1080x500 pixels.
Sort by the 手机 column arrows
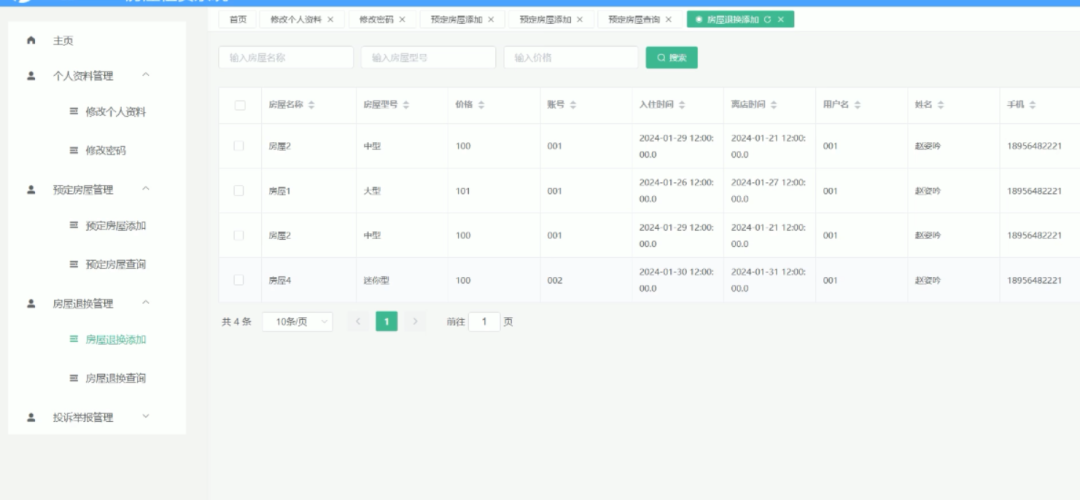tap(1033, 105)
